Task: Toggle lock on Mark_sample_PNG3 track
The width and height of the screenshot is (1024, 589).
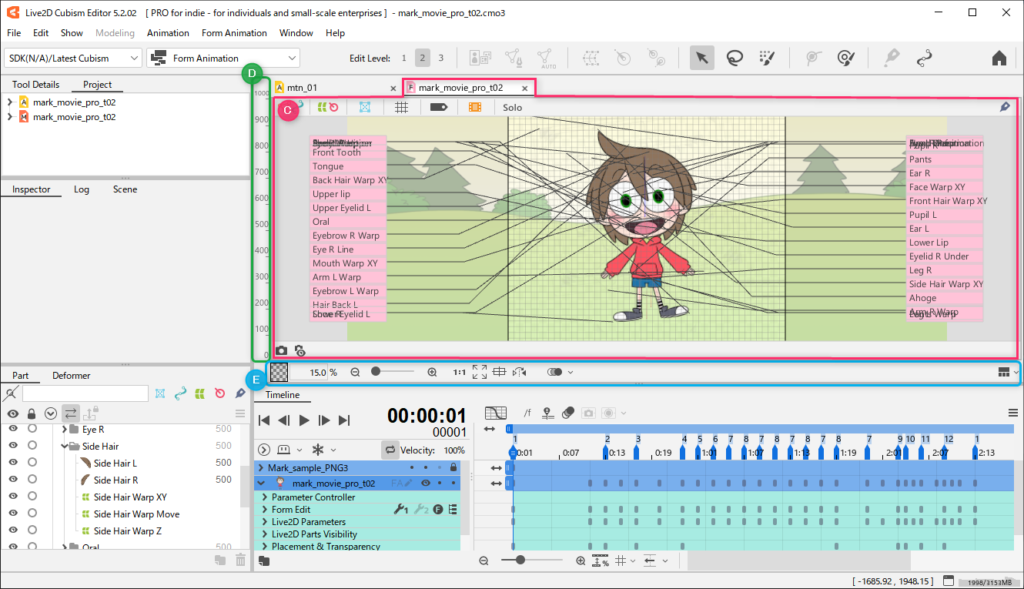Action: 453,468
